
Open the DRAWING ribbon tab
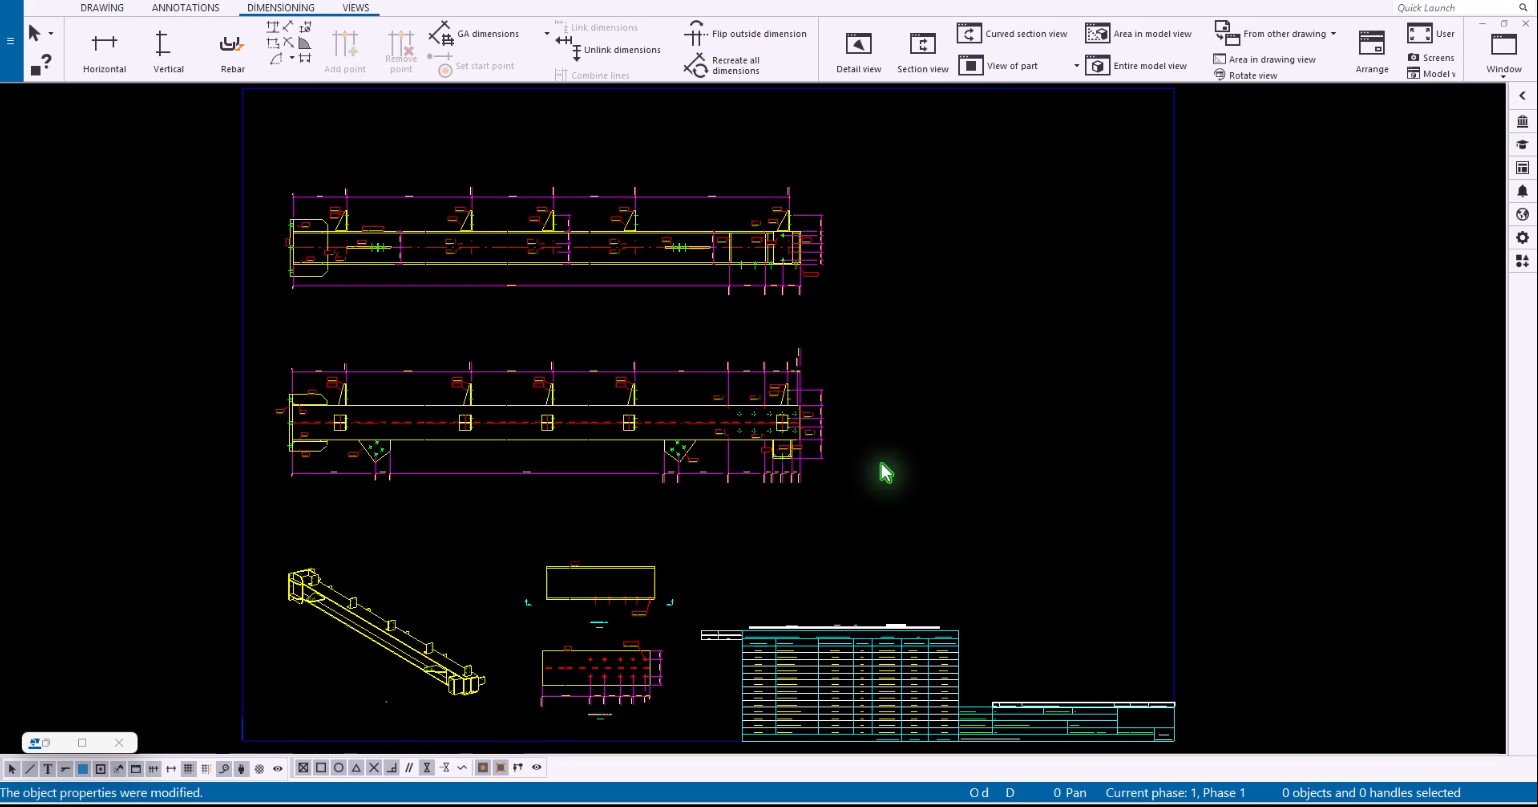pos(102,8)
